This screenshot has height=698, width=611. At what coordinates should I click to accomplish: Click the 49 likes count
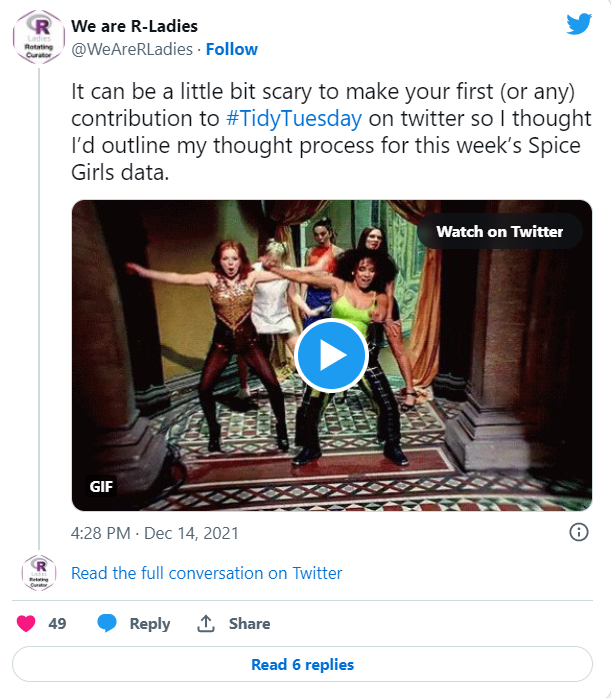point(57,623)
